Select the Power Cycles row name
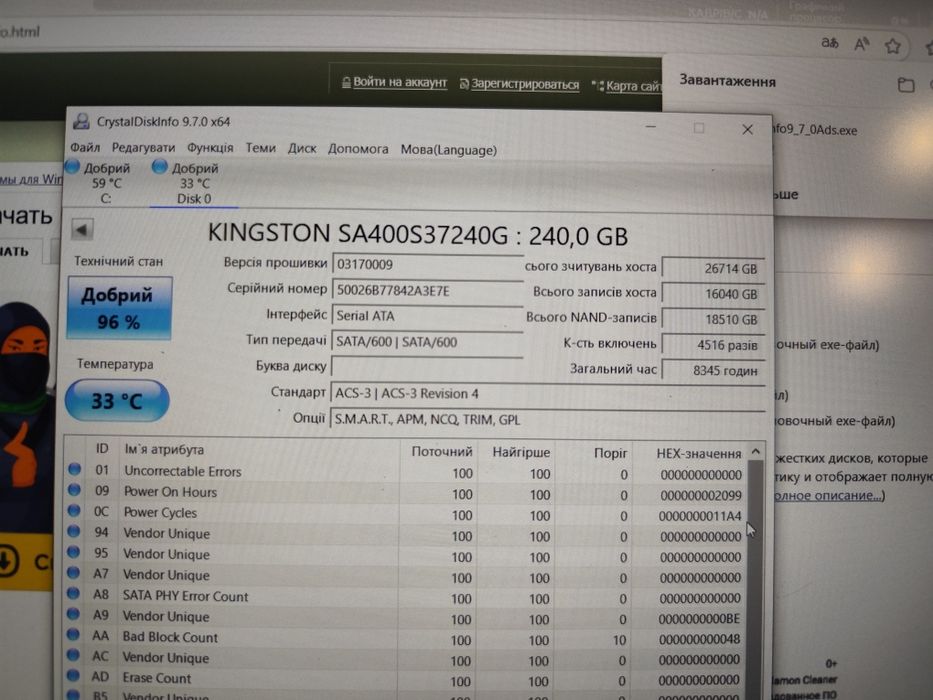Screen dimensions: 933x700 point(160,512)
